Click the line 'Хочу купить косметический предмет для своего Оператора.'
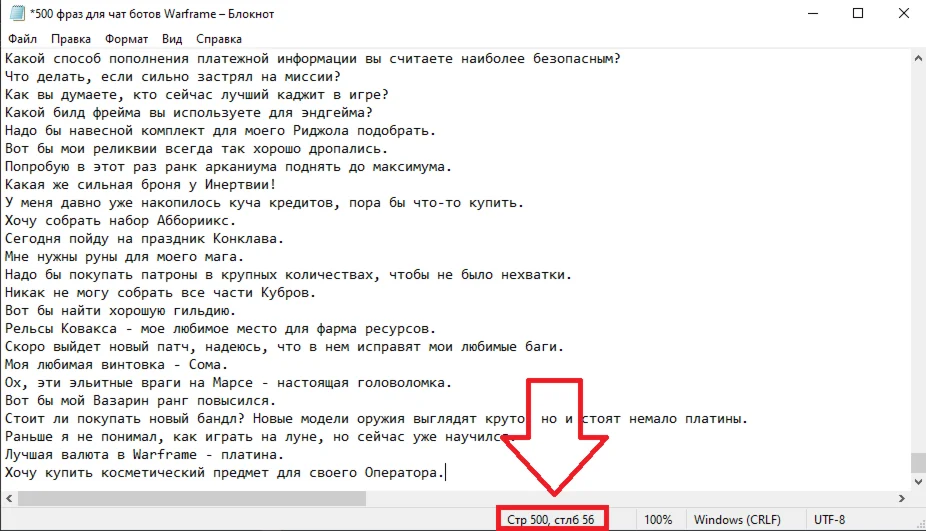Viewport: 926px width, 531px height. [x=224, y=473]
